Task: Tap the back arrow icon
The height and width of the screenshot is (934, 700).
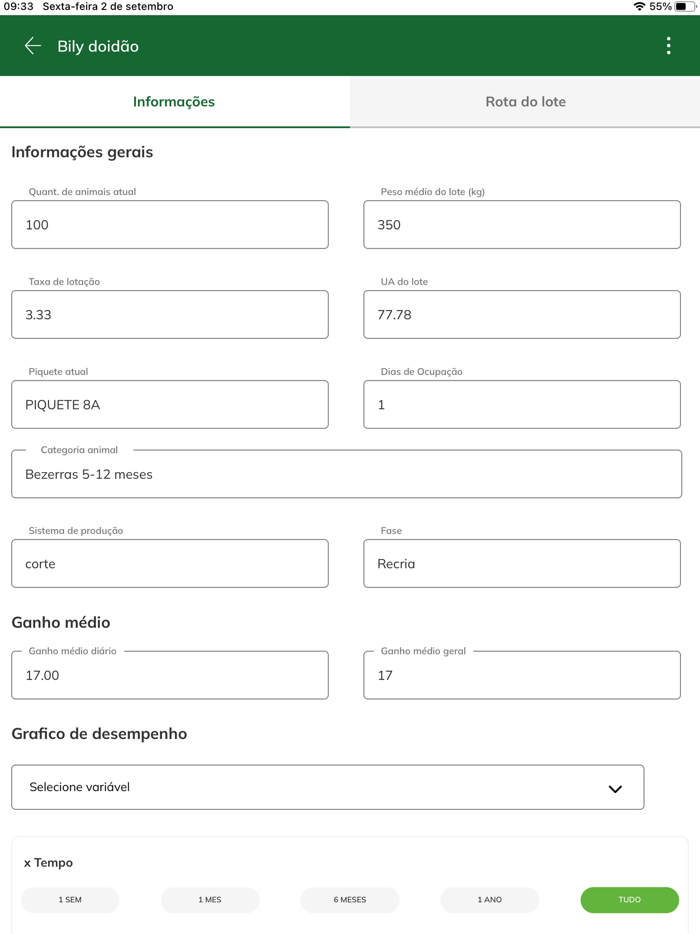Action: click(x=32, y=46)
